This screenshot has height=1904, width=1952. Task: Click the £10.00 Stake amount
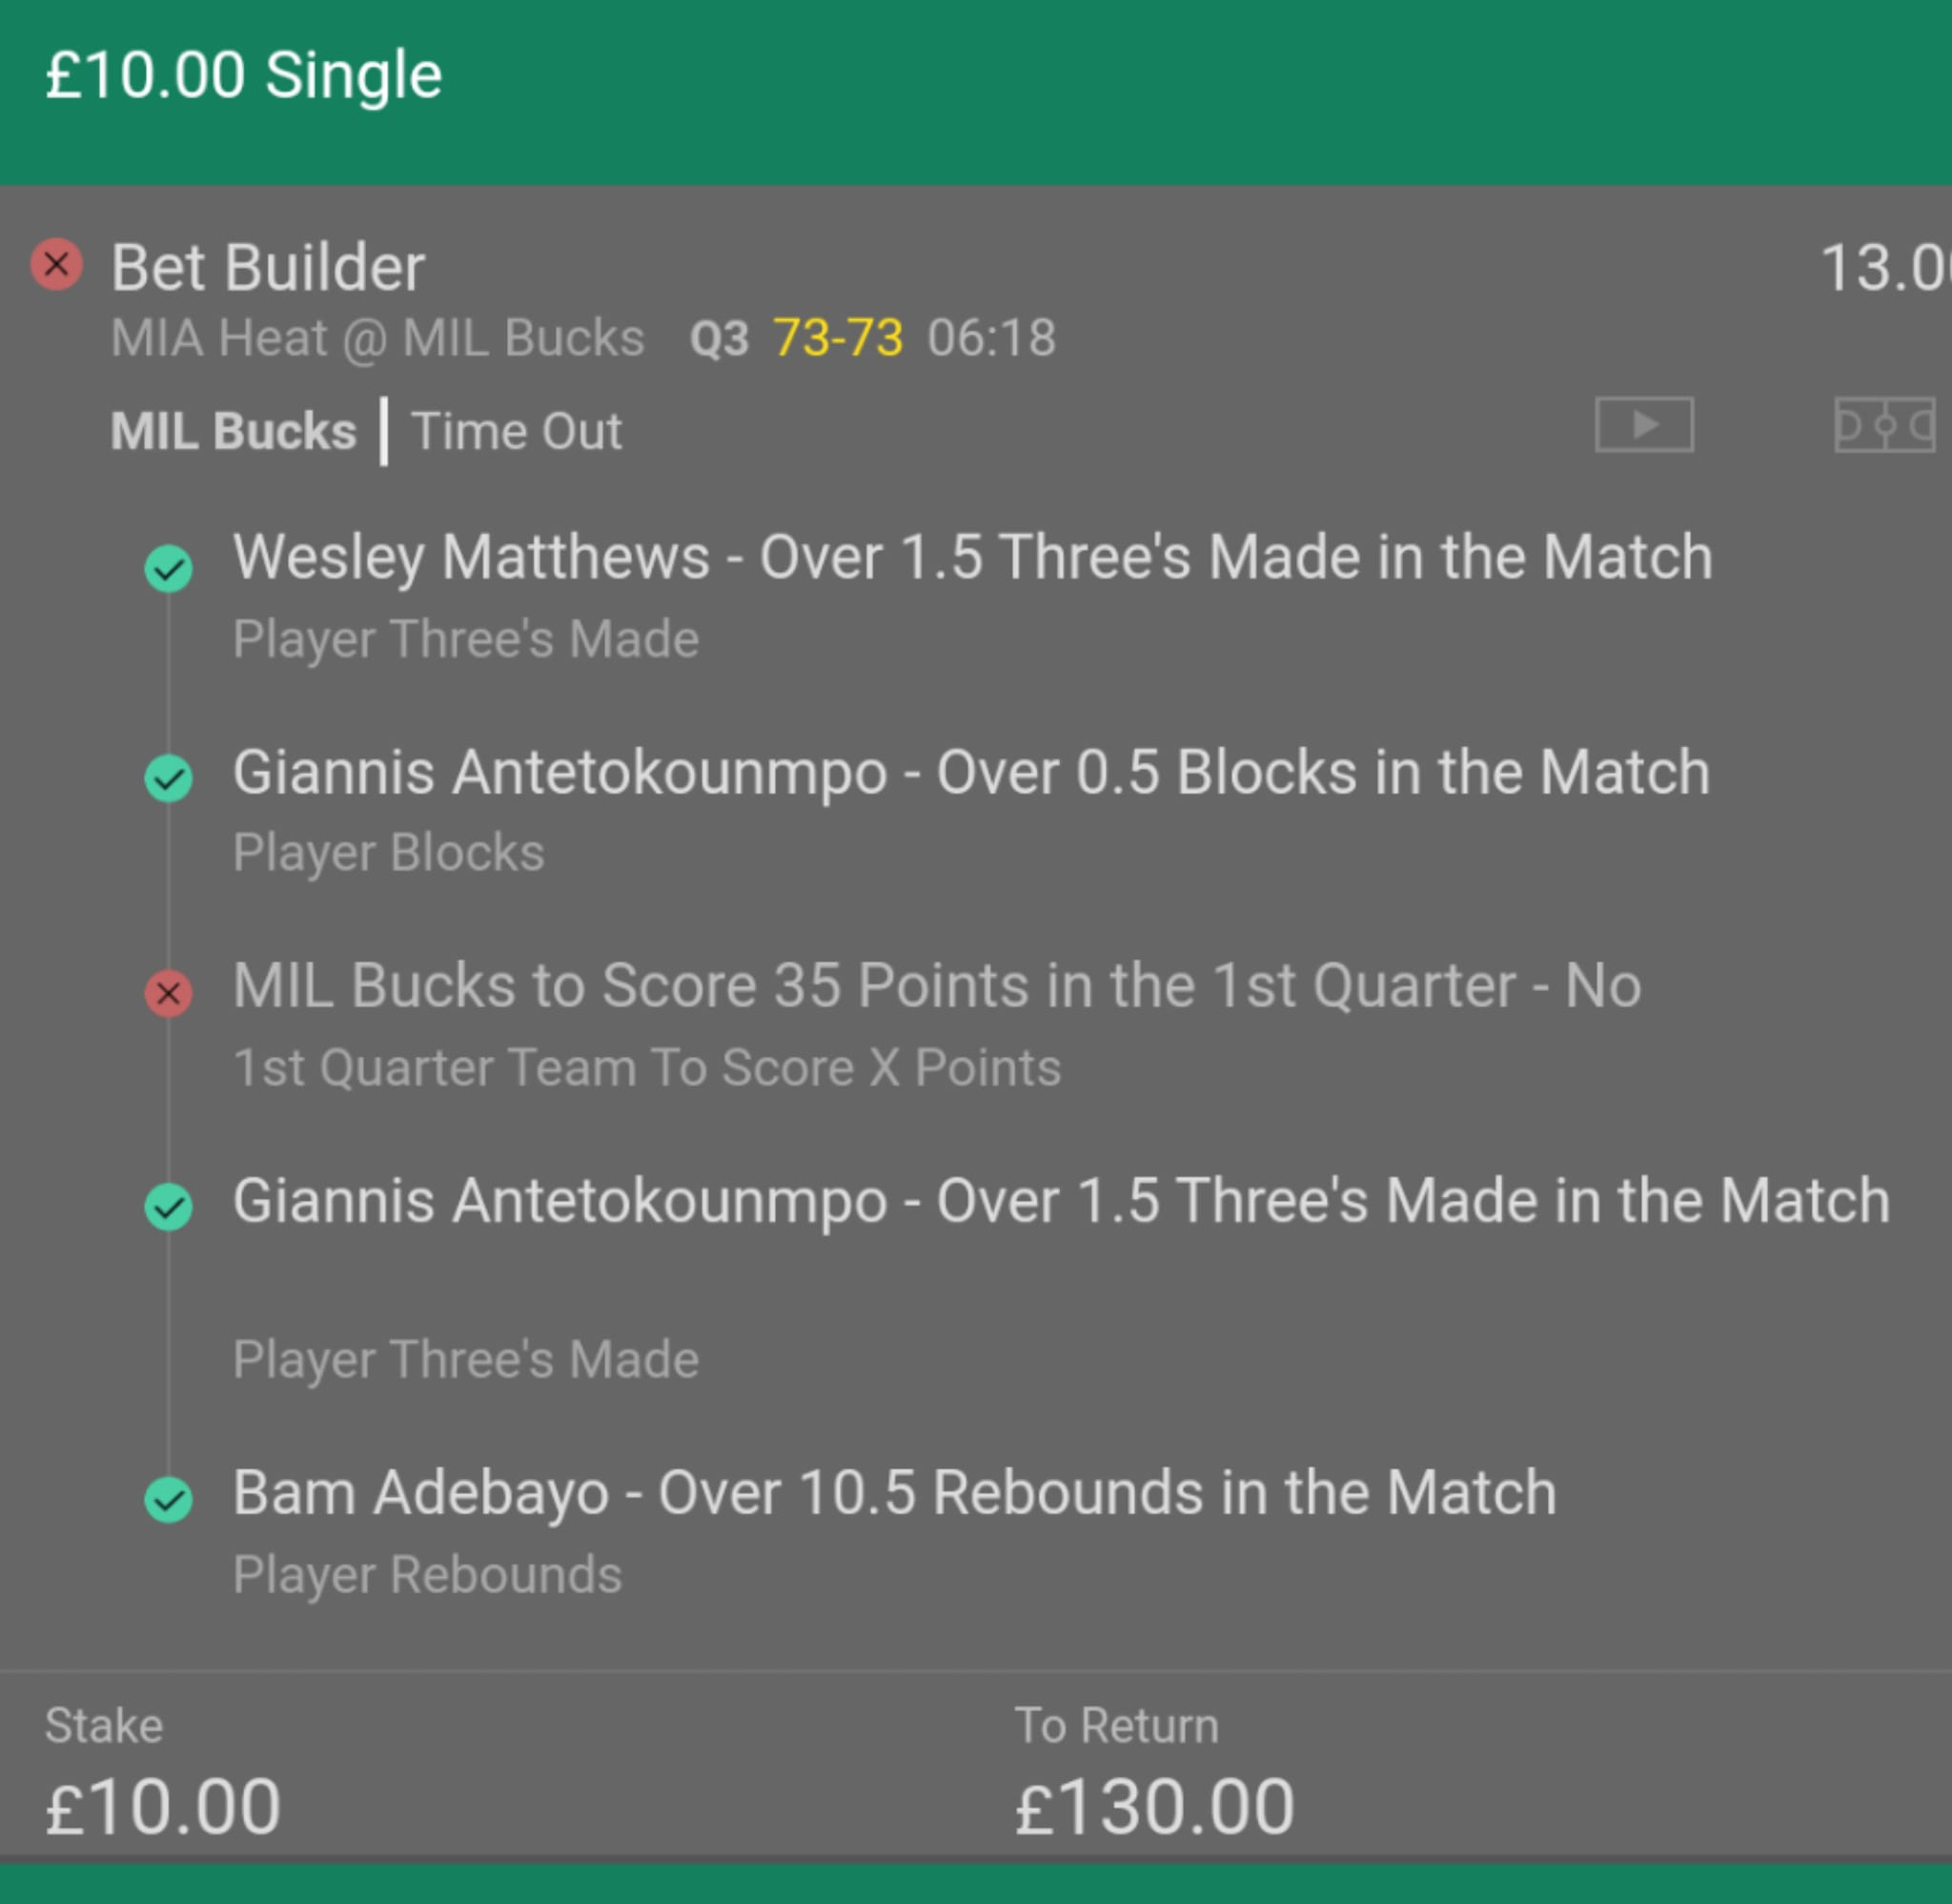tap(163, 1807)
